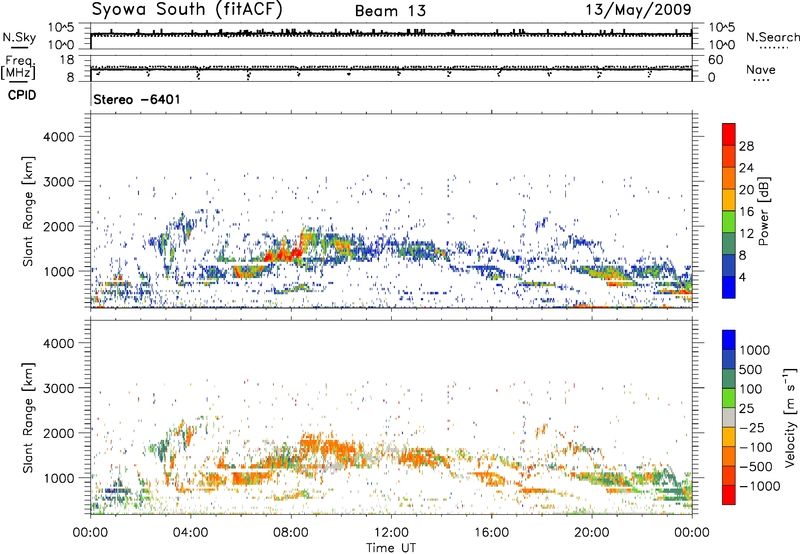Click the CPID label
This screenshot has height=554, width=800.
coord(22,95)
